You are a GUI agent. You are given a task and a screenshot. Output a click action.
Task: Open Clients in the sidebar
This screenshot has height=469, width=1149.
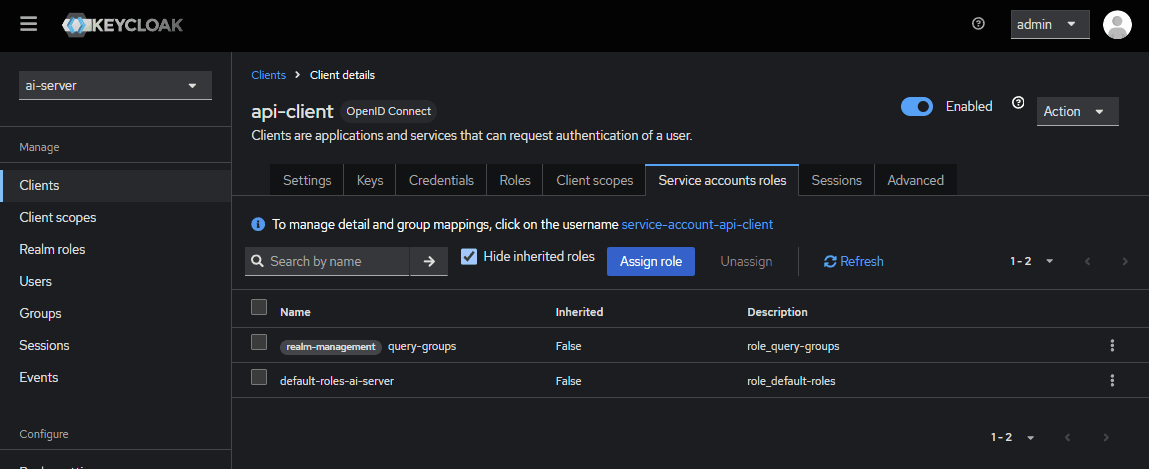point(116,185)
